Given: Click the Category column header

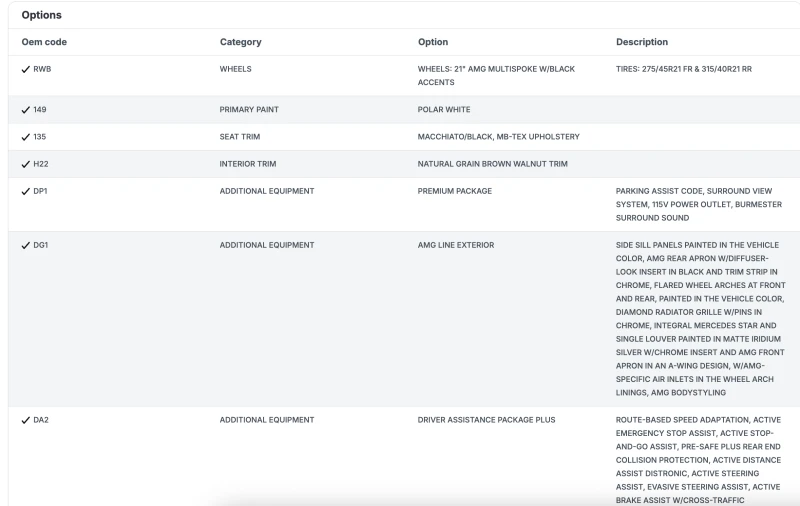Looking at the screenshot, I should pyautogui.click(x=240, y=42).
